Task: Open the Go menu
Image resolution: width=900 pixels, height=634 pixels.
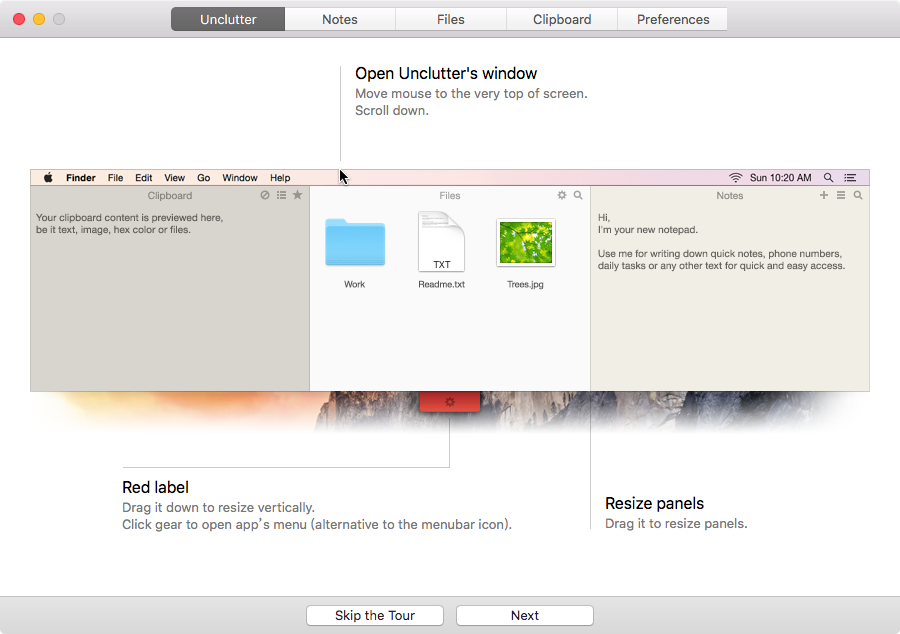Action: [204, 178]
